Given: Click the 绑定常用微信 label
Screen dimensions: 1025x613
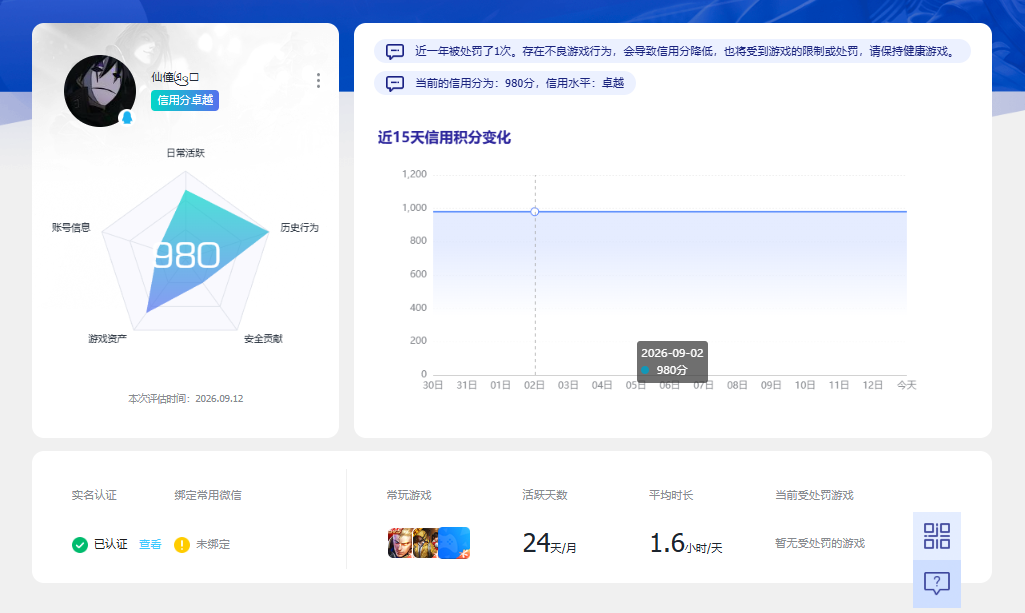Looking at the screenshot, I should coord(208,495).
